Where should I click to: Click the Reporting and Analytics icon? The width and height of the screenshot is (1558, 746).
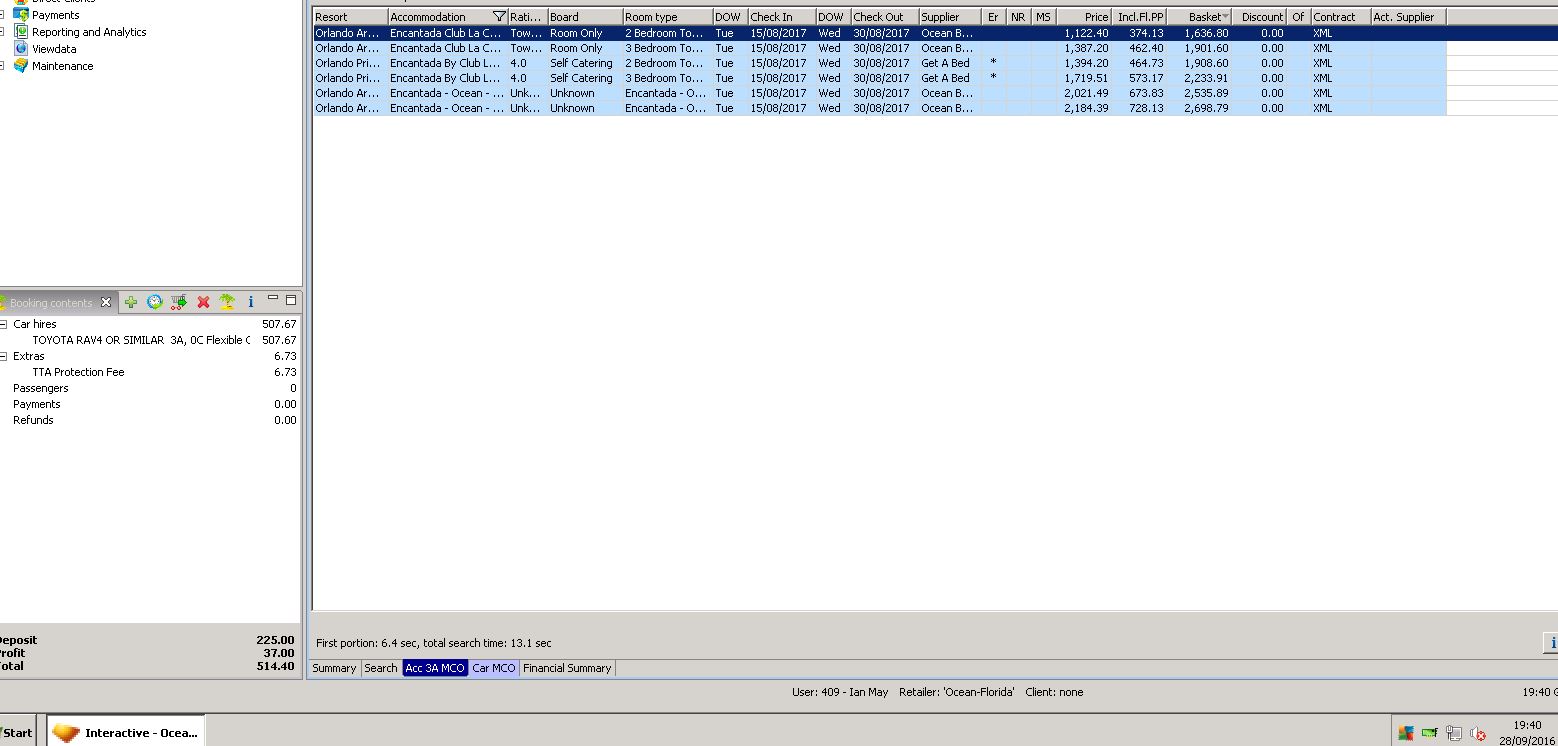click(x=21, y=32)
